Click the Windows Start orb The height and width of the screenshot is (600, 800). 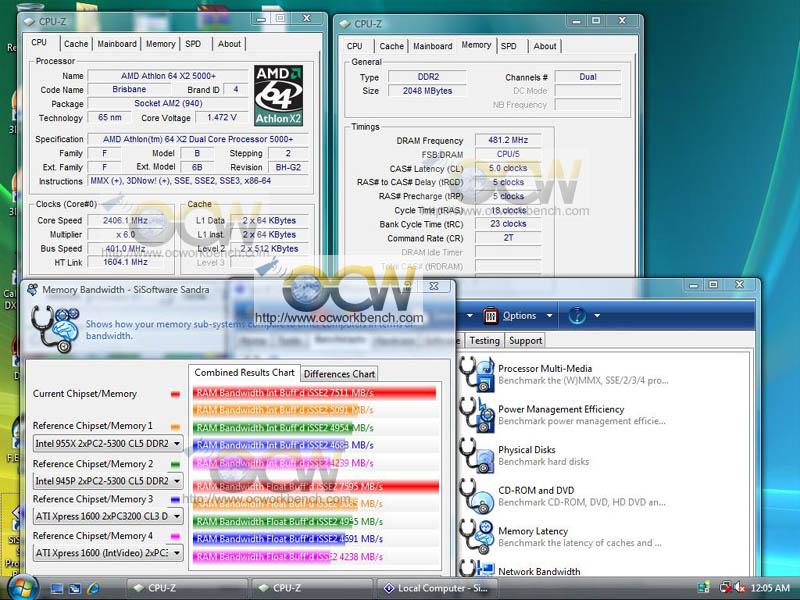coord(22,587)
